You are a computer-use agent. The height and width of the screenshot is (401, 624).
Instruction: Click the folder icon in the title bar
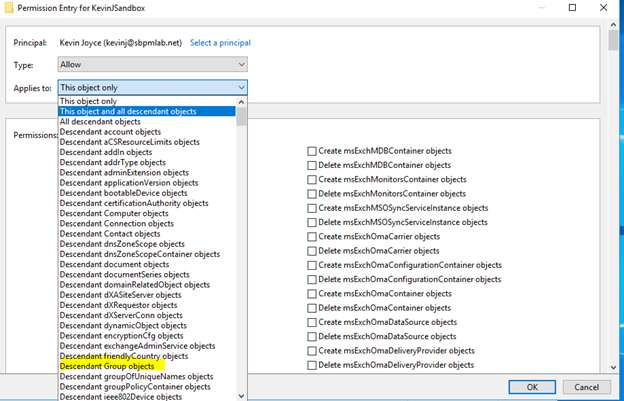[x=9, y=8]
